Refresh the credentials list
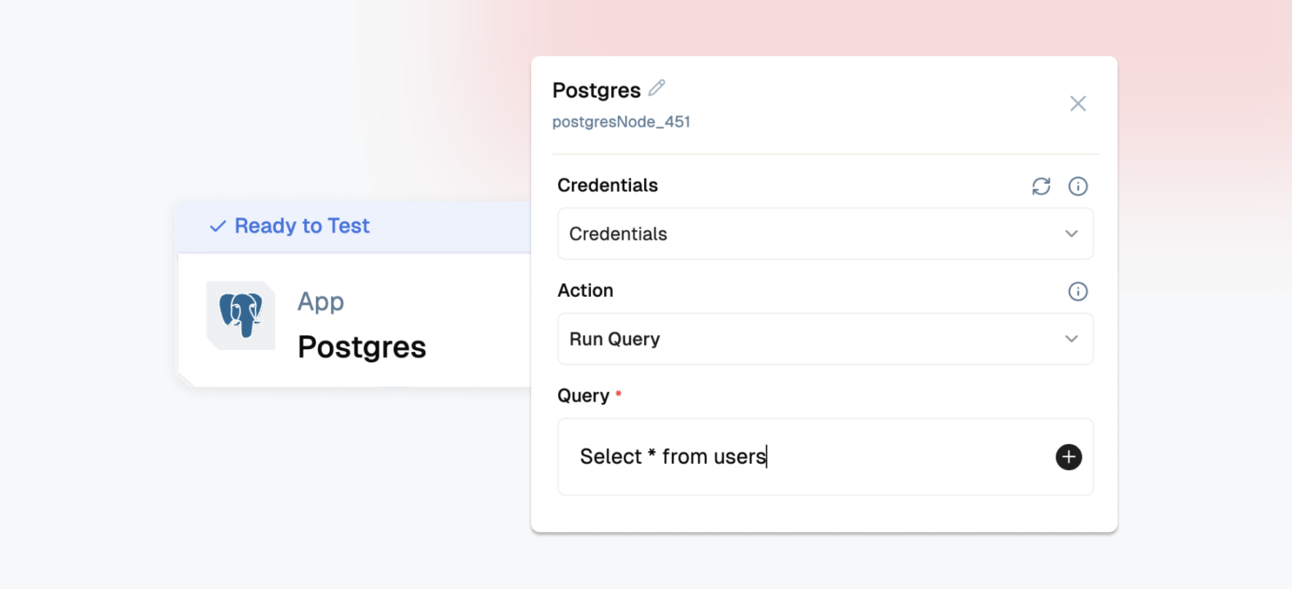 [1041, 186]
